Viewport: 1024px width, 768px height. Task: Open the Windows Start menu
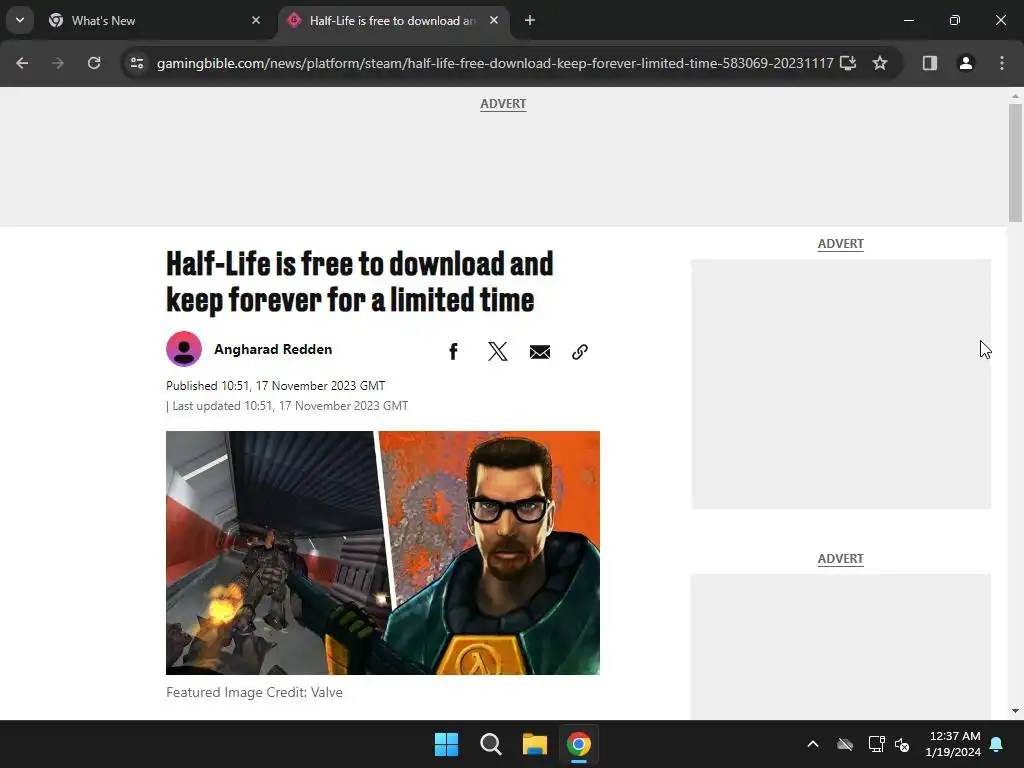[x=447, y=744]
